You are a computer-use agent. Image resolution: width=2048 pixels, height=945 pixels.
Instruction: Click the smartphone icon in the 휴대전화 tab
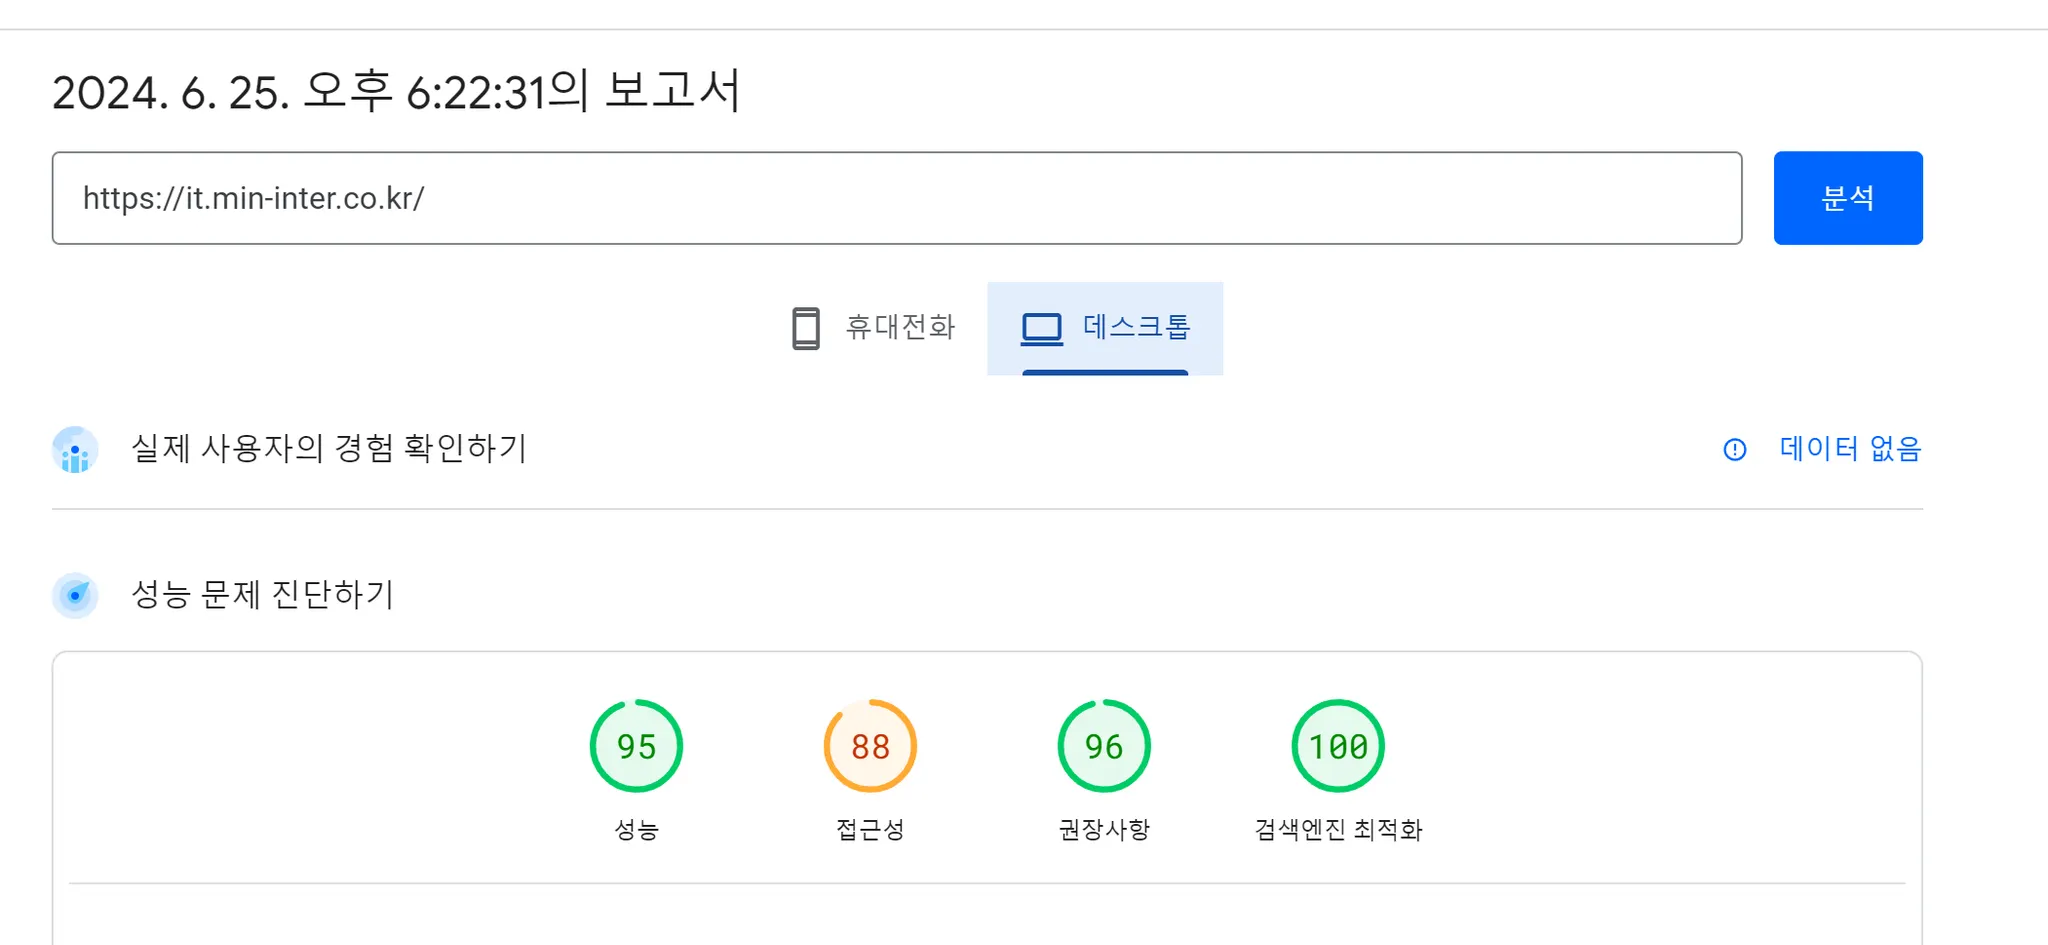[806, 327]
